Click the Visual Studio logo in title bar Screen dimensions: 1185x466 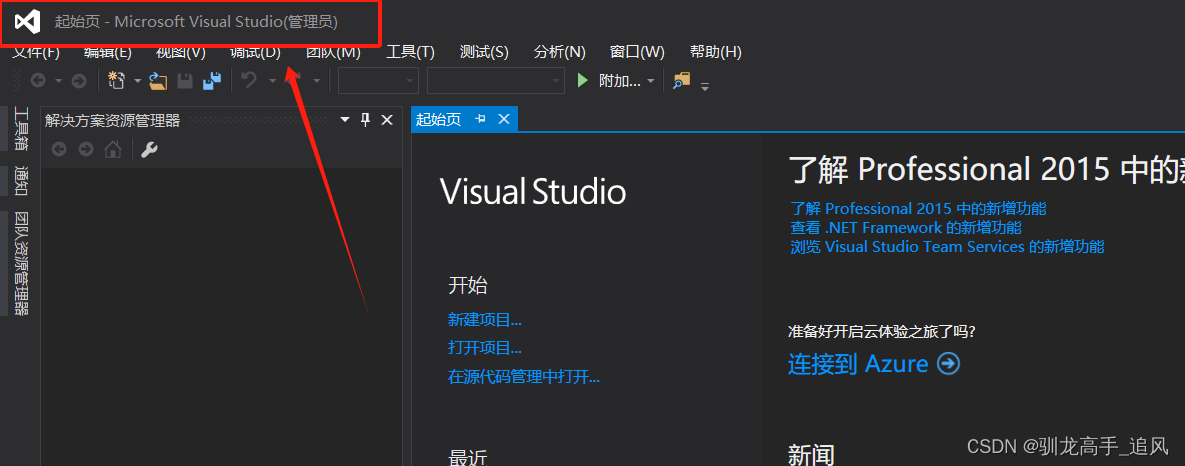[x=28, y=22]
